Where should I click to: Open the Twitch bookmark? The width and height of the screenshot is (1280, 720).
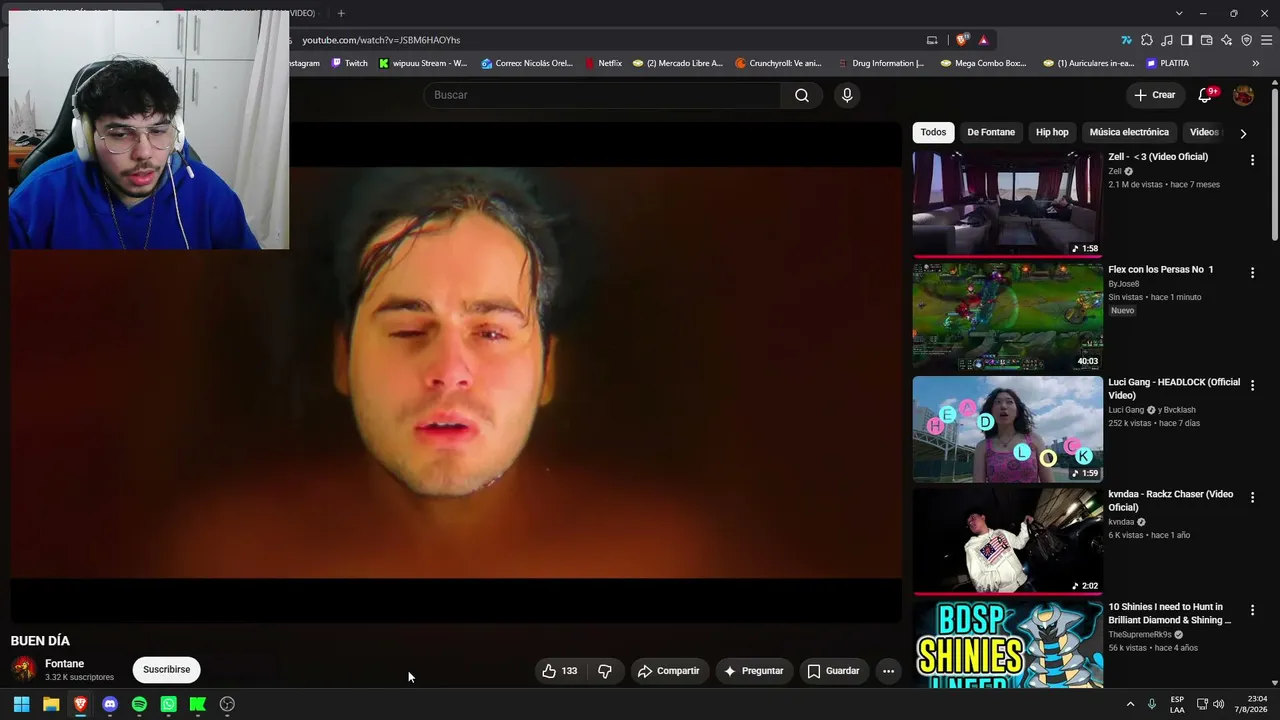tap(350, 63)
